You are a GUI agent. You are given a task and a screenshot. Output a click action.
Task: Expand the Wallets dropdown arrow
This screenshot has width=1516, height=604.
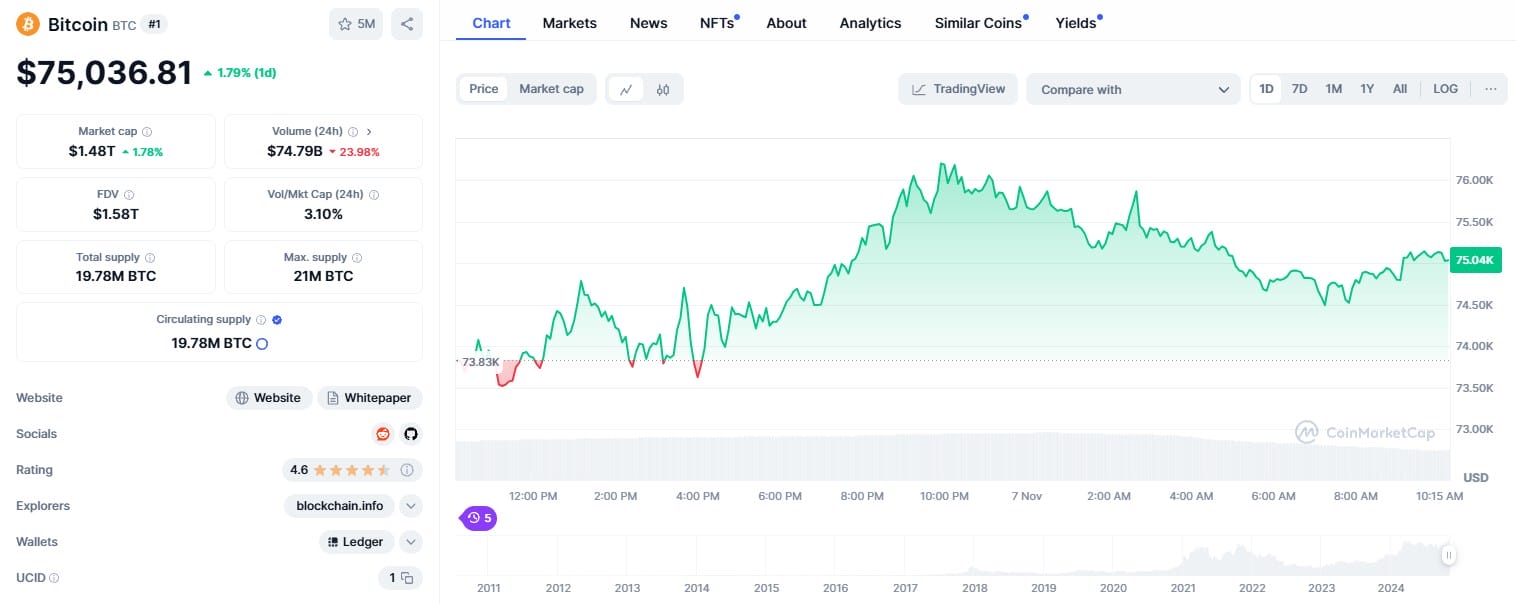pyautogui.click(x=410, y=542)
